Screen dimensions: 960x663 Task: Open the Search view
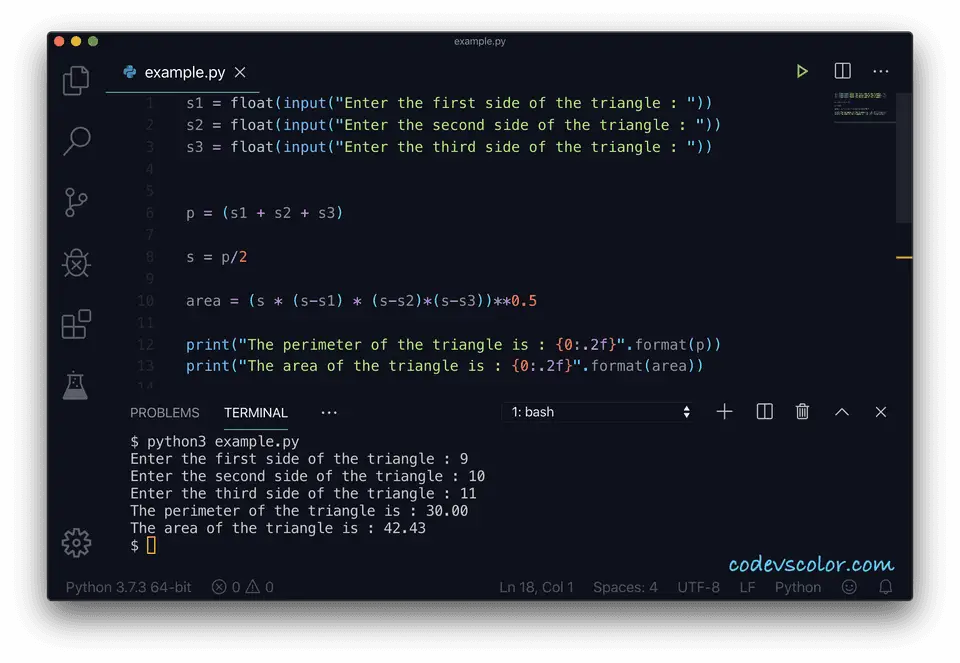click(x=77, y=141)
